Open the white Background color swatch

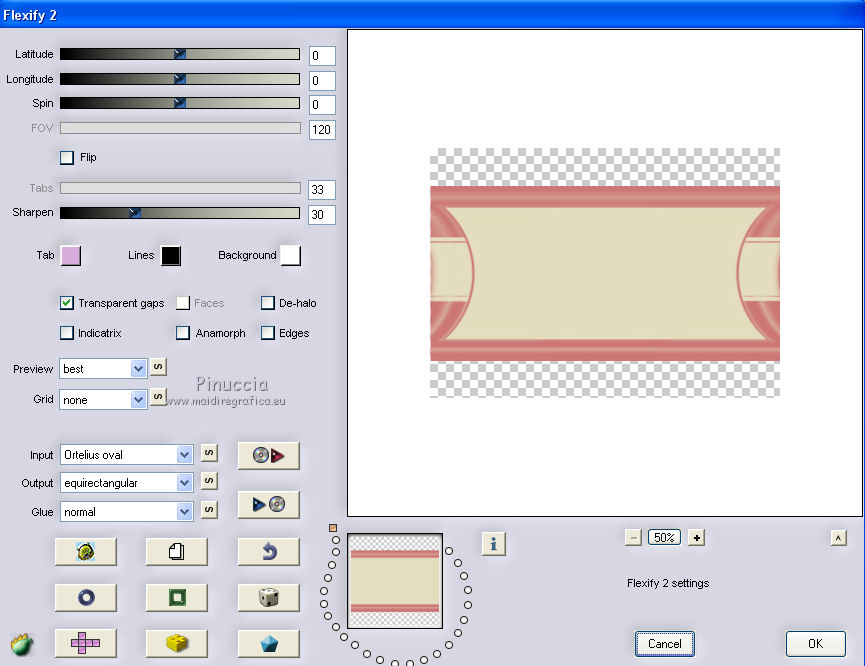(x=291, y=255)
